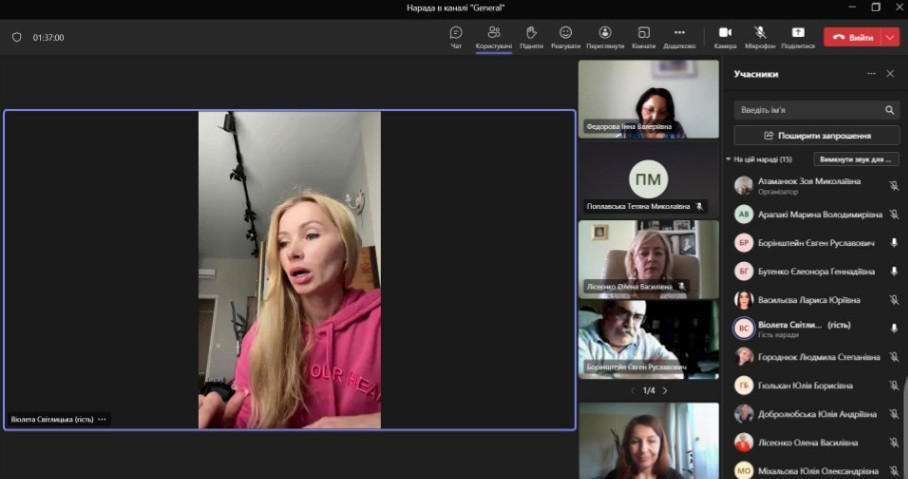The height and width of the screenshot is (479, 908).
Task: Open the Додатково (More) menu
Action: 679,33
